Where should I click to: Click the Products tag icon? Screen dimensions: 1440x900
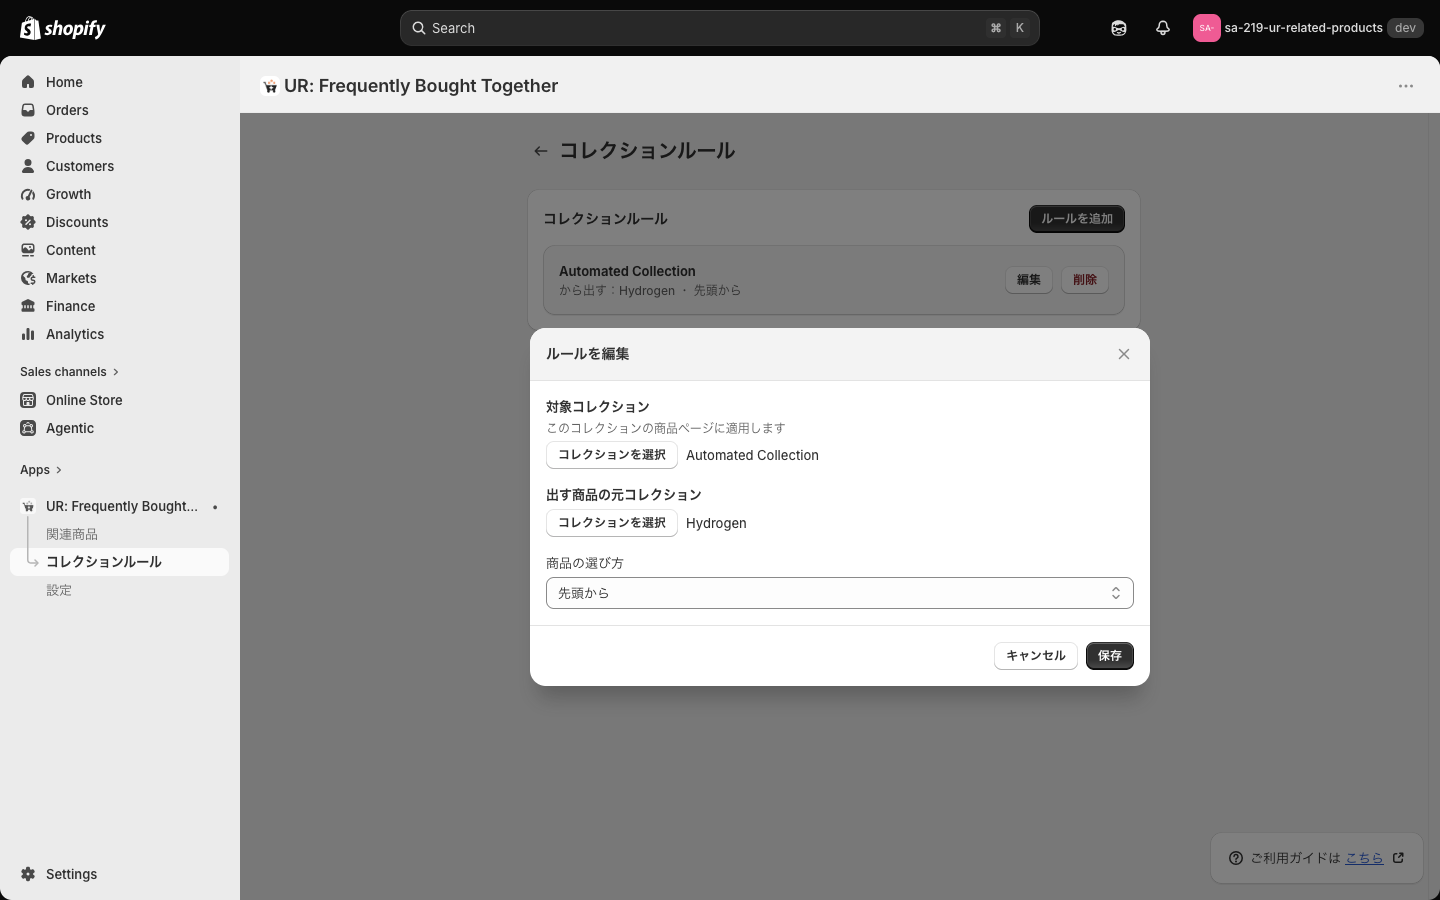[28, 138]
